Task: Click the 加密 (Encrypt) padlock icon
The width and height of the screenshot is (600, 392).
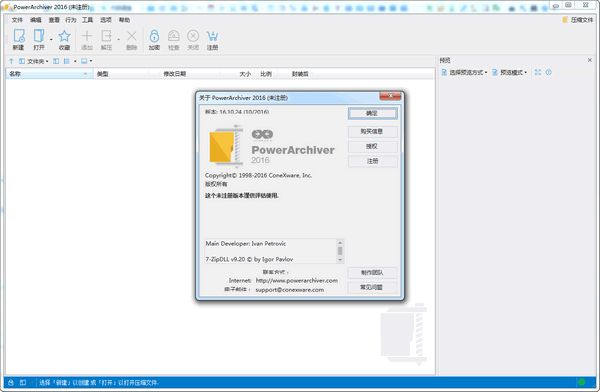Action: click(154, 36)
